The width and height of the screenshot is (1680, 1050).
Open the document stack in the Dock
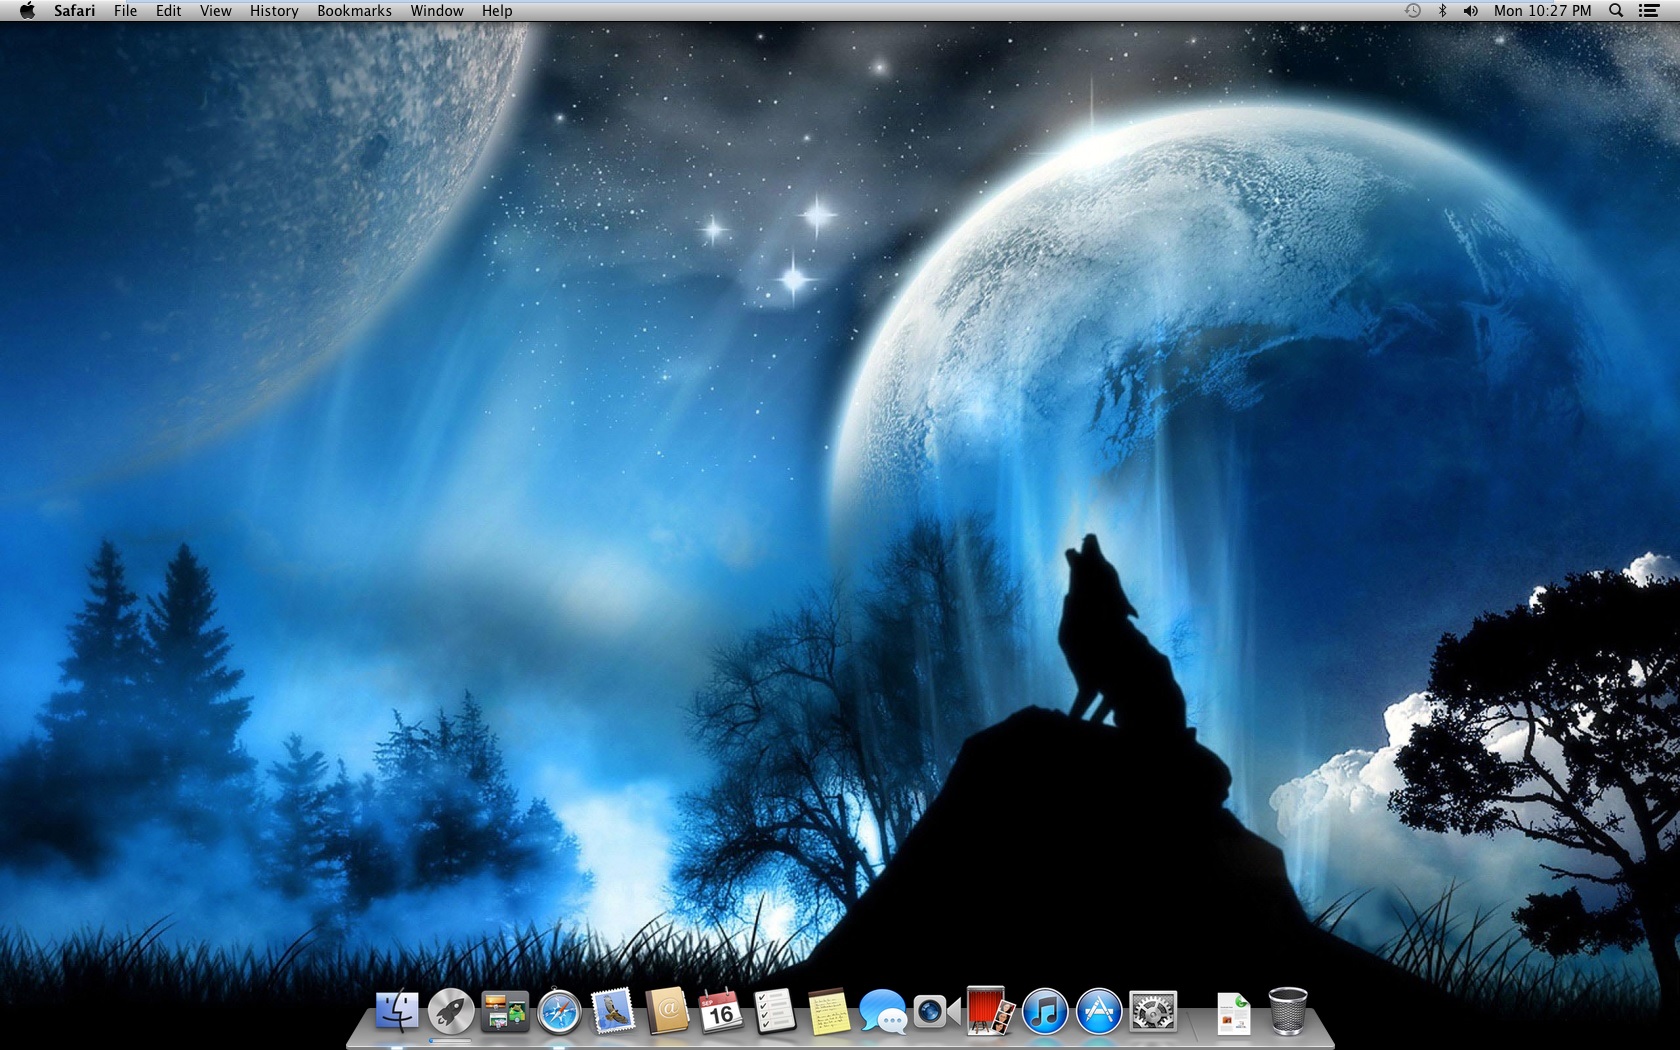click(x=1234, y=1012)
